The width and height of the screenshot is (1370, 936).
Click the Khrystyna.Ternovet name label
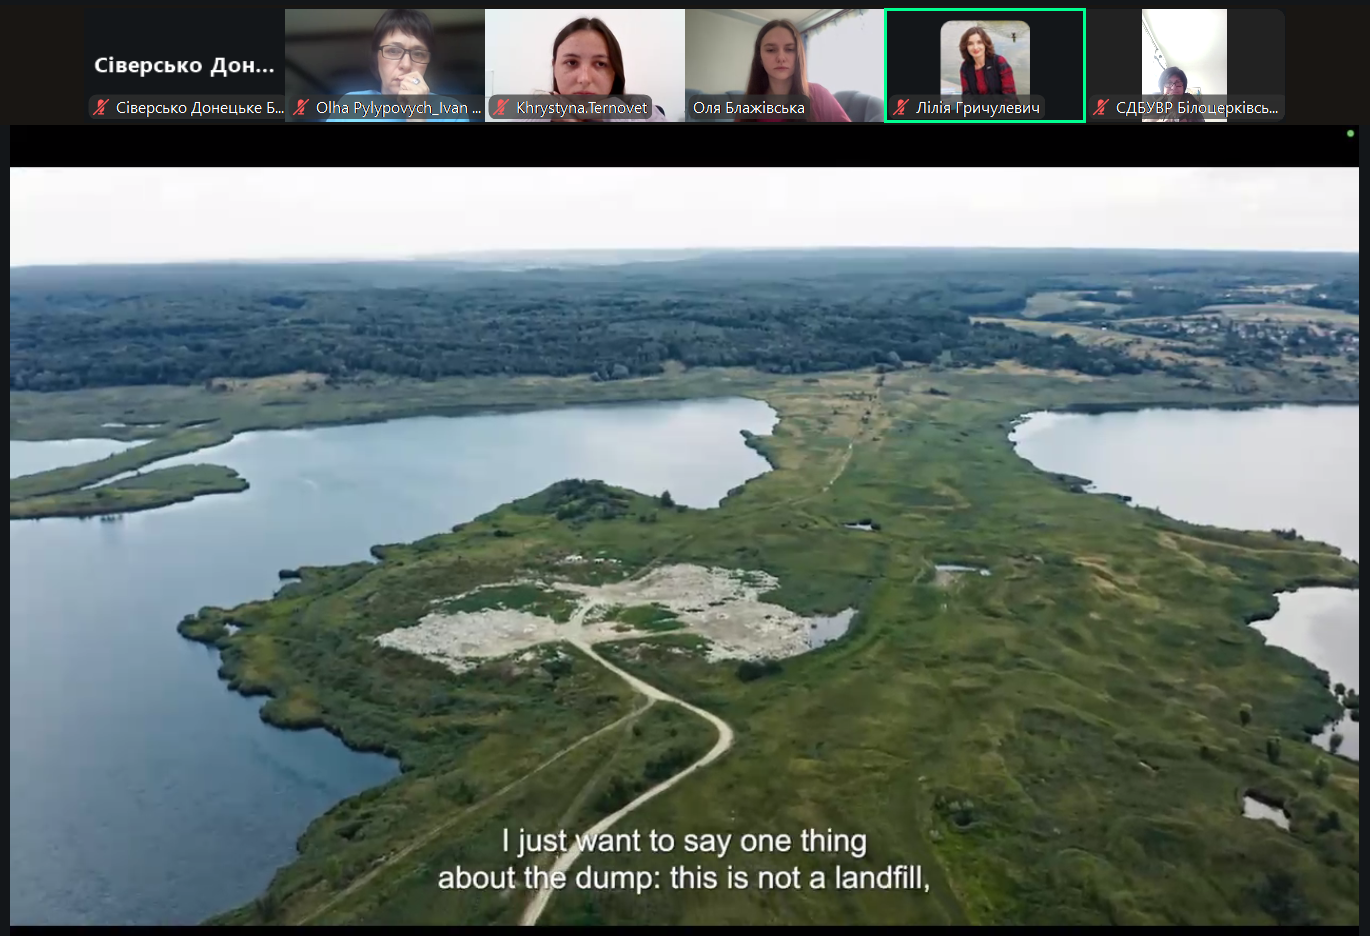581,108
